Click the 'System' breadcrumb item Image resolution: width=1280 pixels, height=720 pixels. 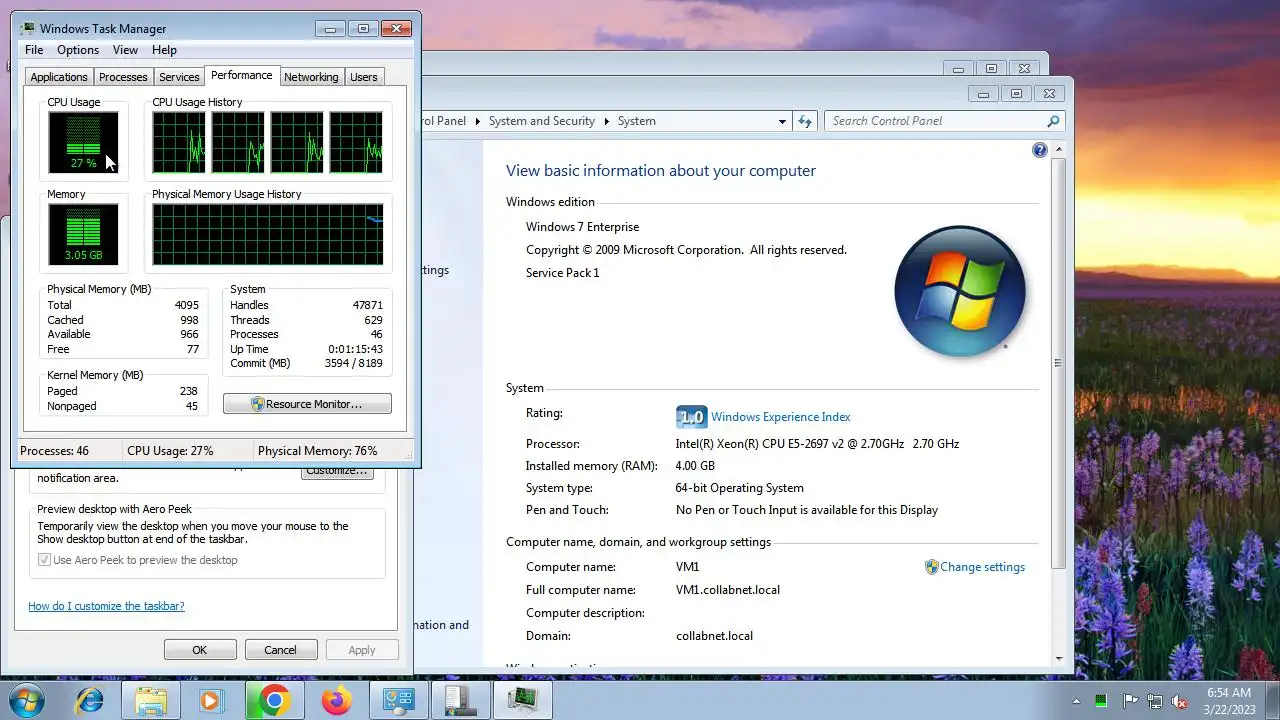click(x=637, y=121)
